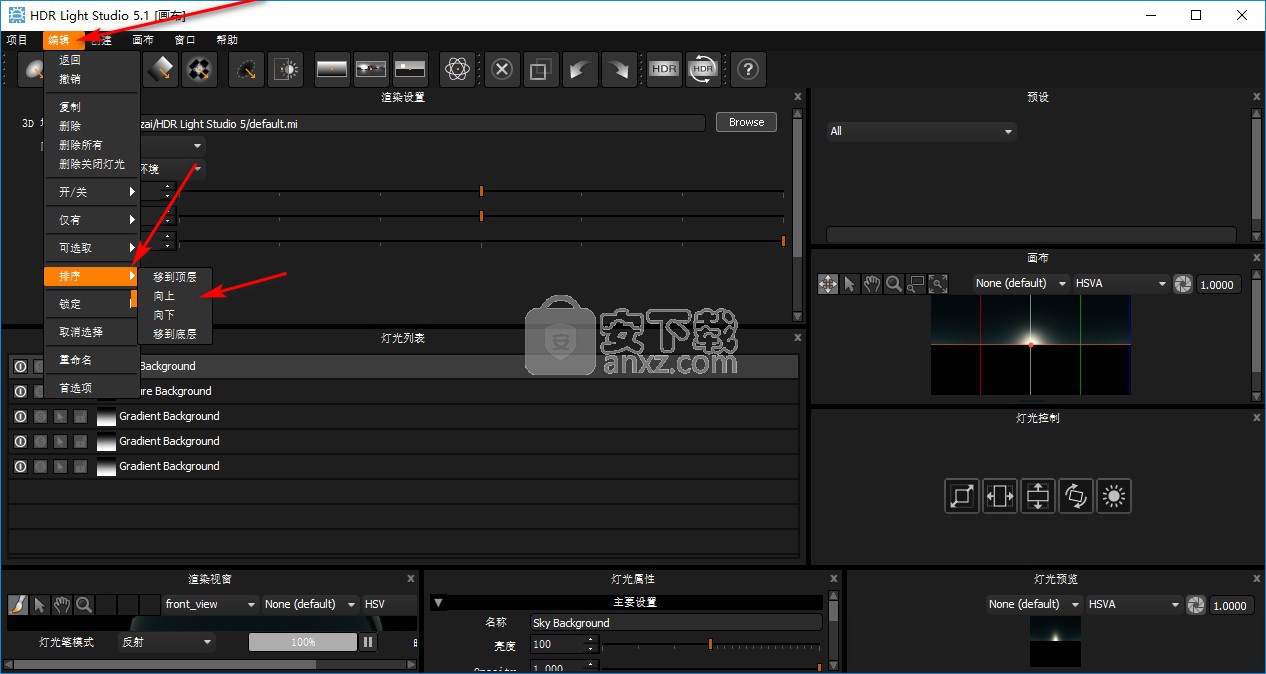
Task: Choose 移到底层 in the sort submenu
Action: 175,334
